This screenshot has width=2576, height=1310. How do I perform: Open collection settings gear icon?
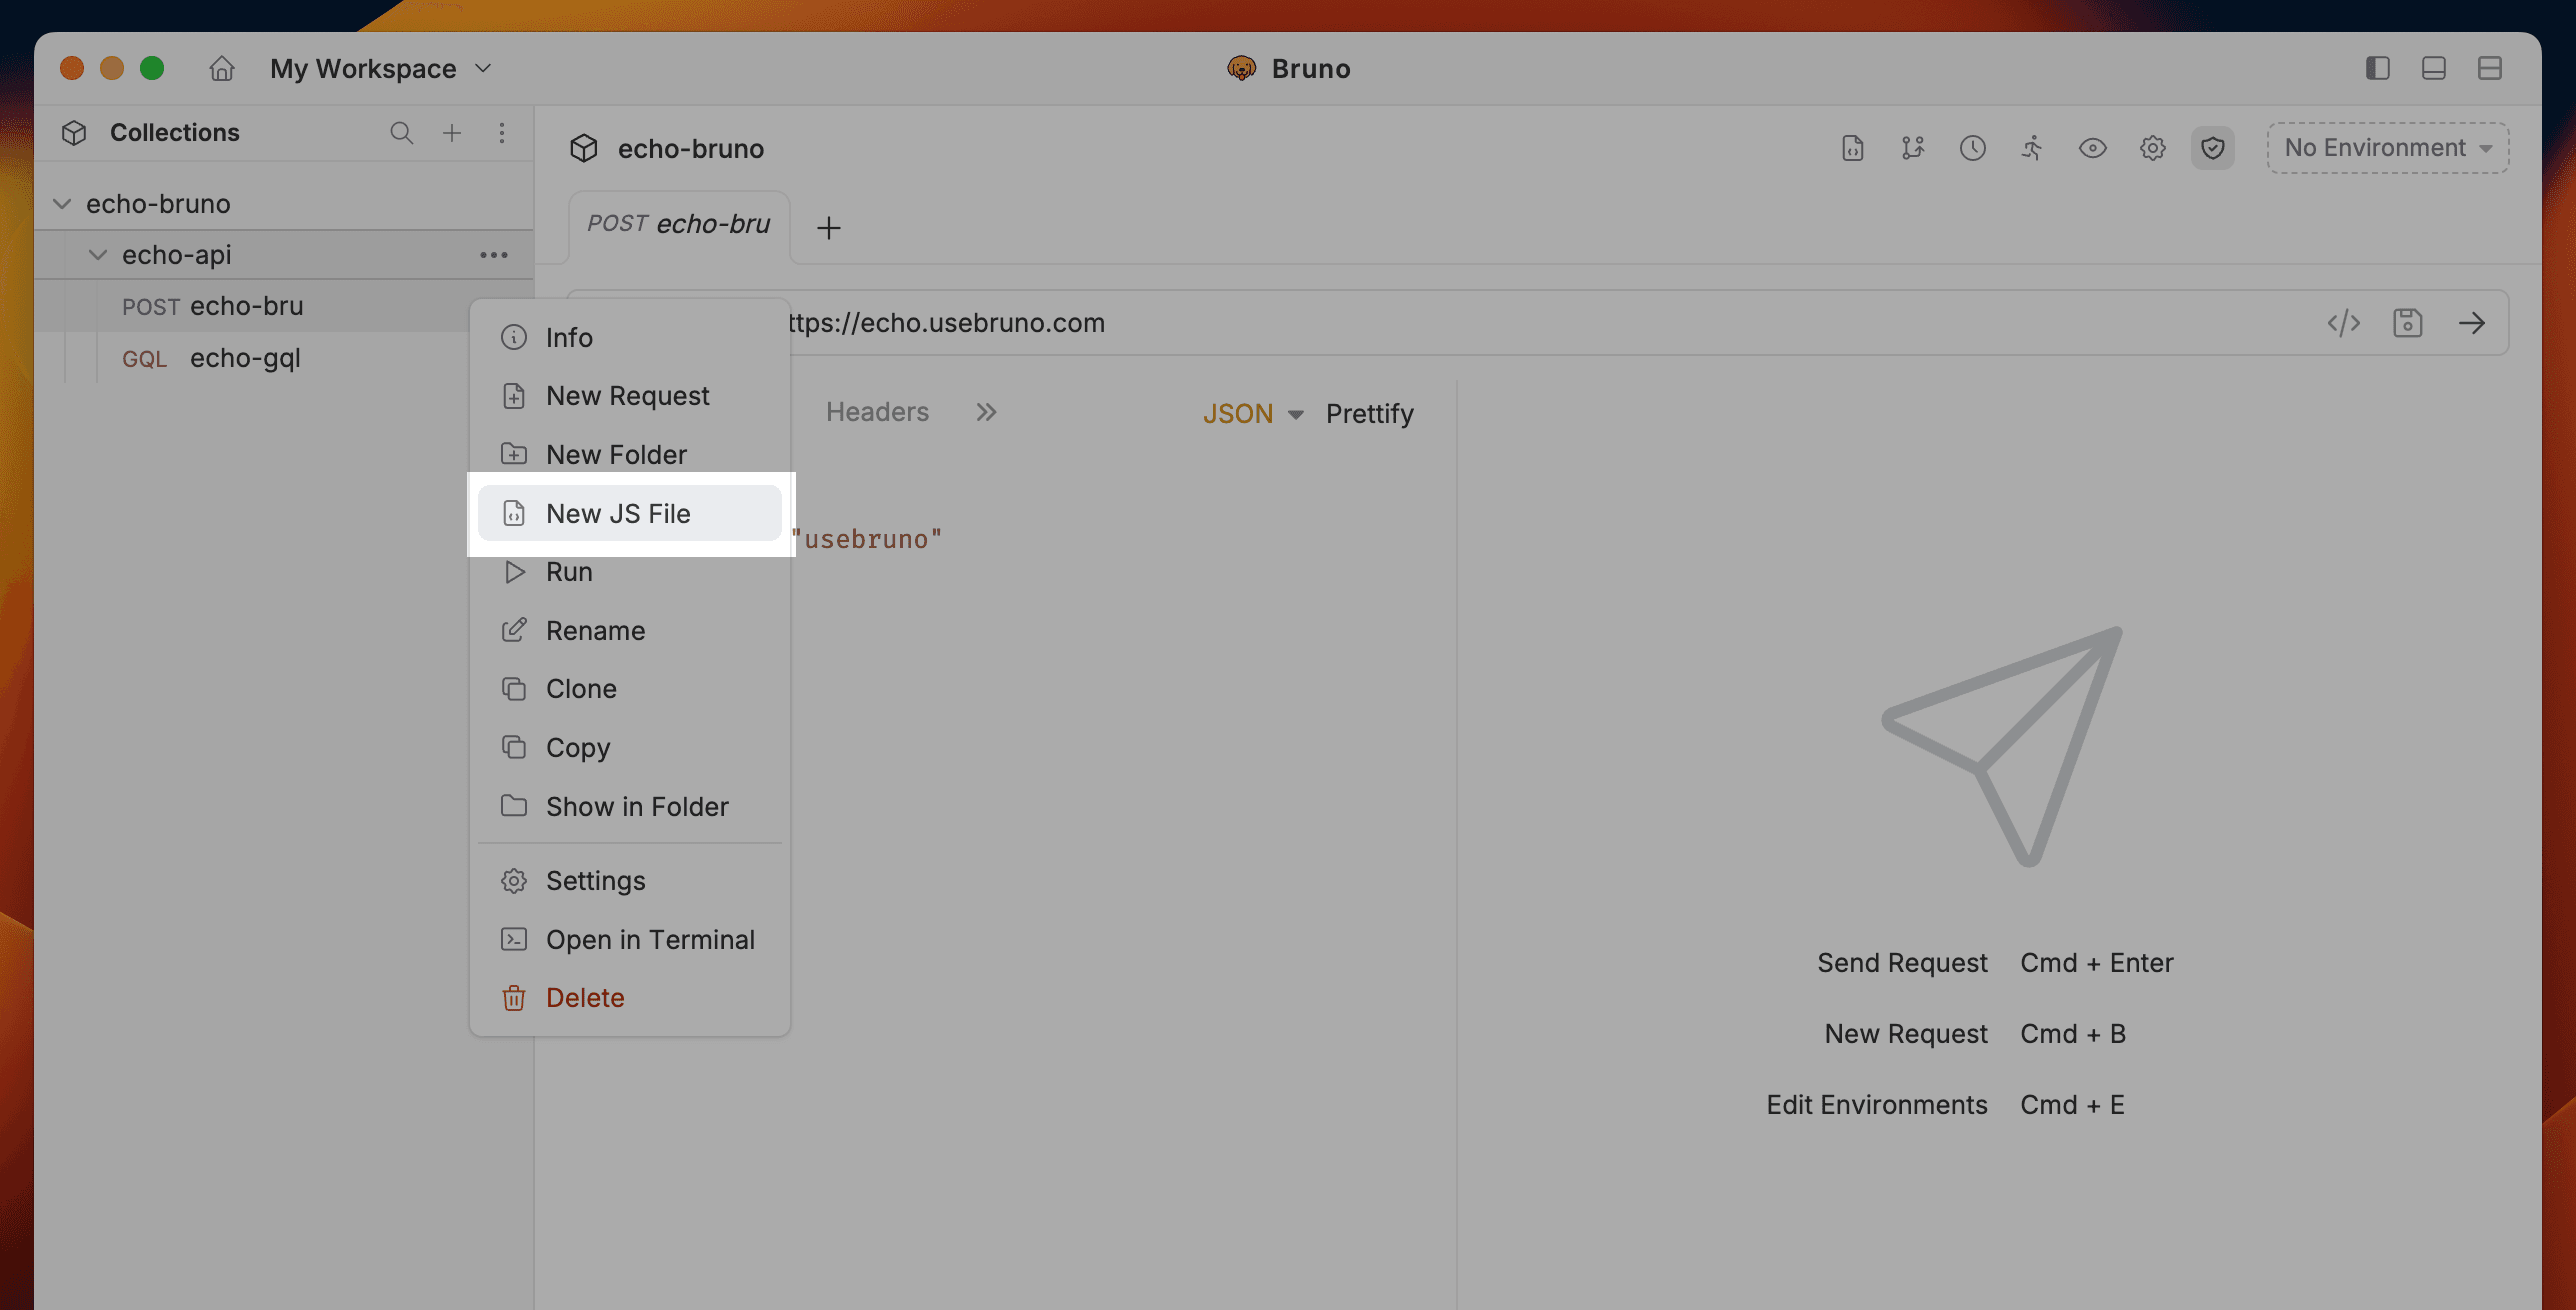(x=2152, y=148)
